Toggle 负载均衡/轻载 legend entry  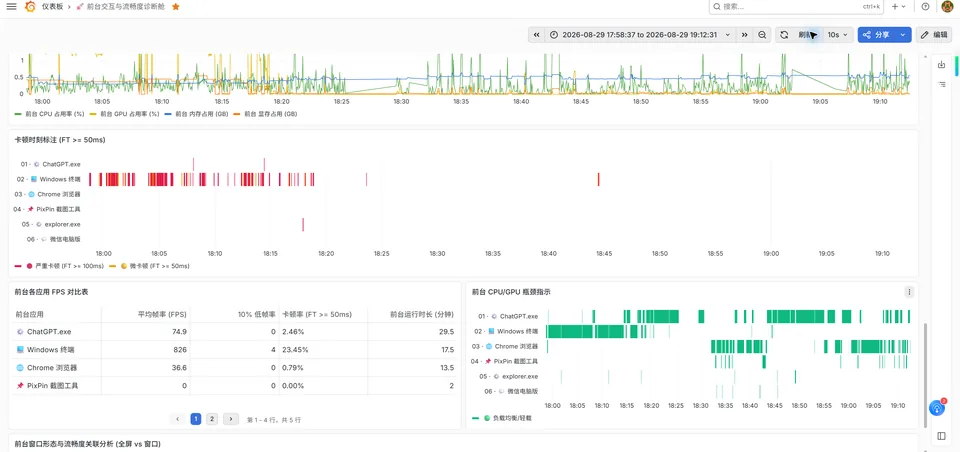(x=512, y=418)
